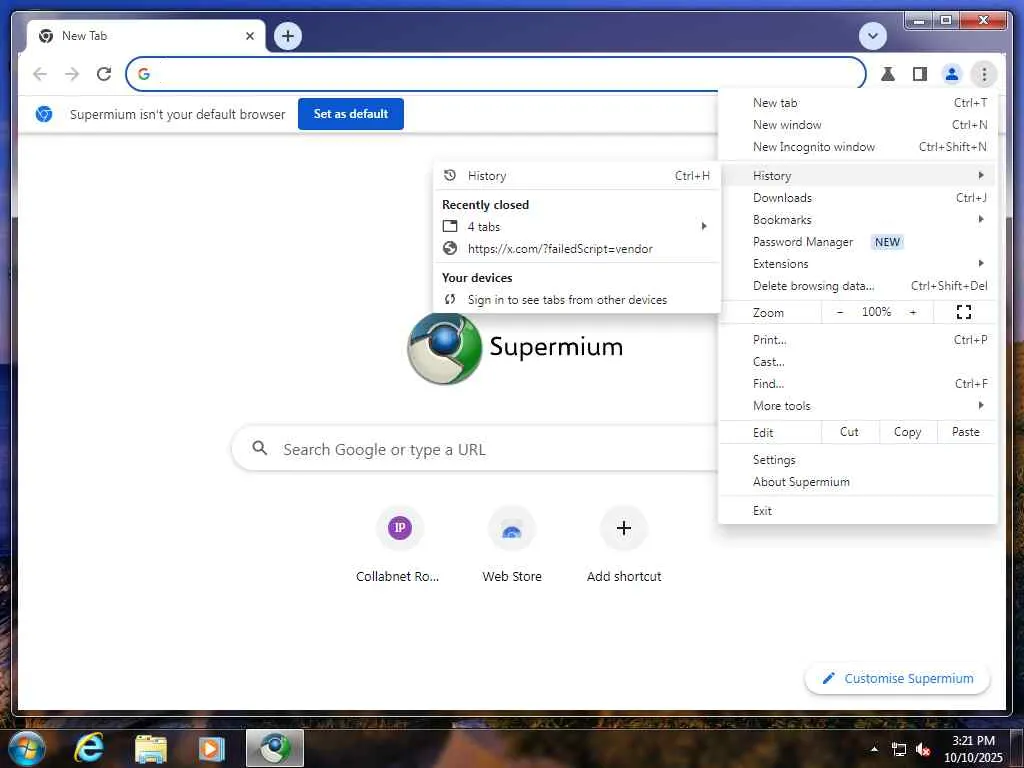This screenshot has height=768, width=1024.
Task: Click the clock icon beside History
Action: click(450, 175)
